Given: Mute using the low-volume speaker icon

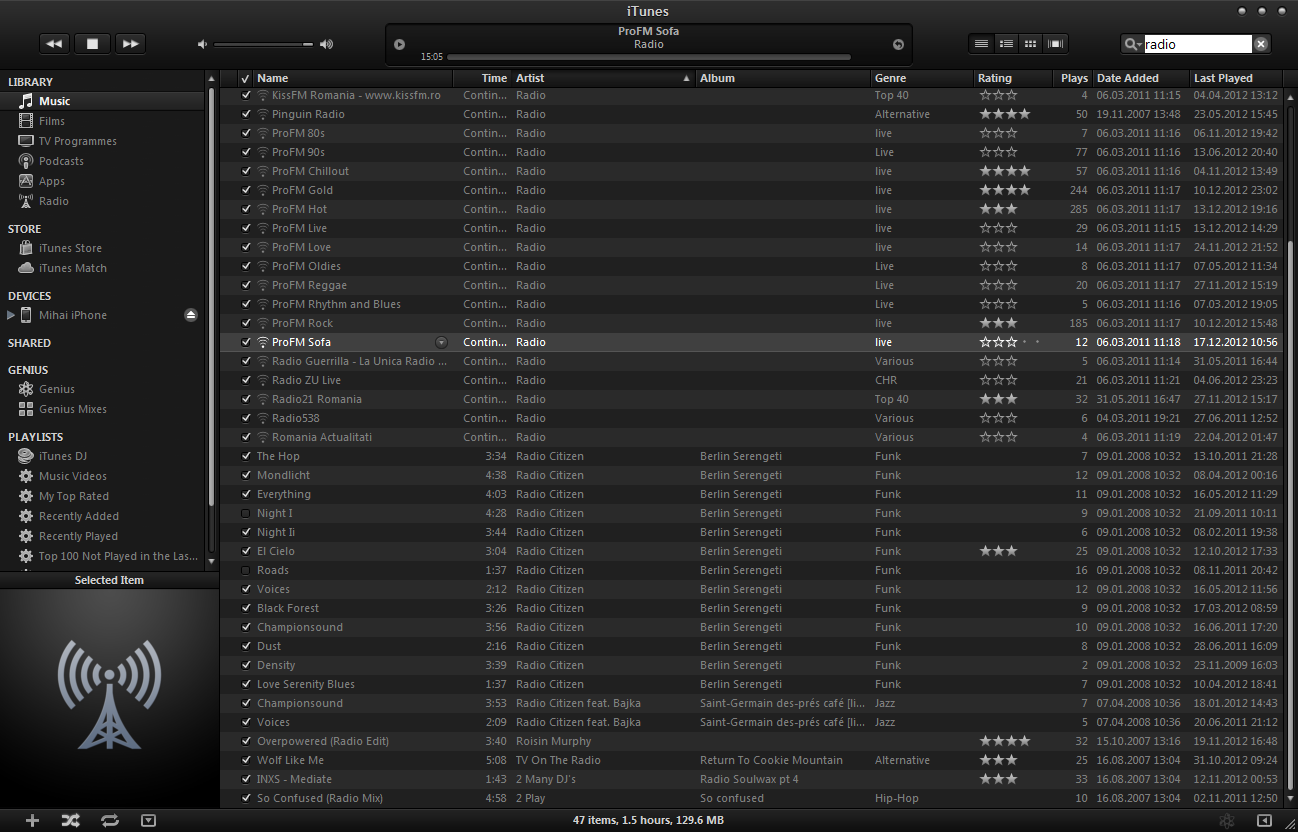Looking at the screenshot, I should point(203,44).
